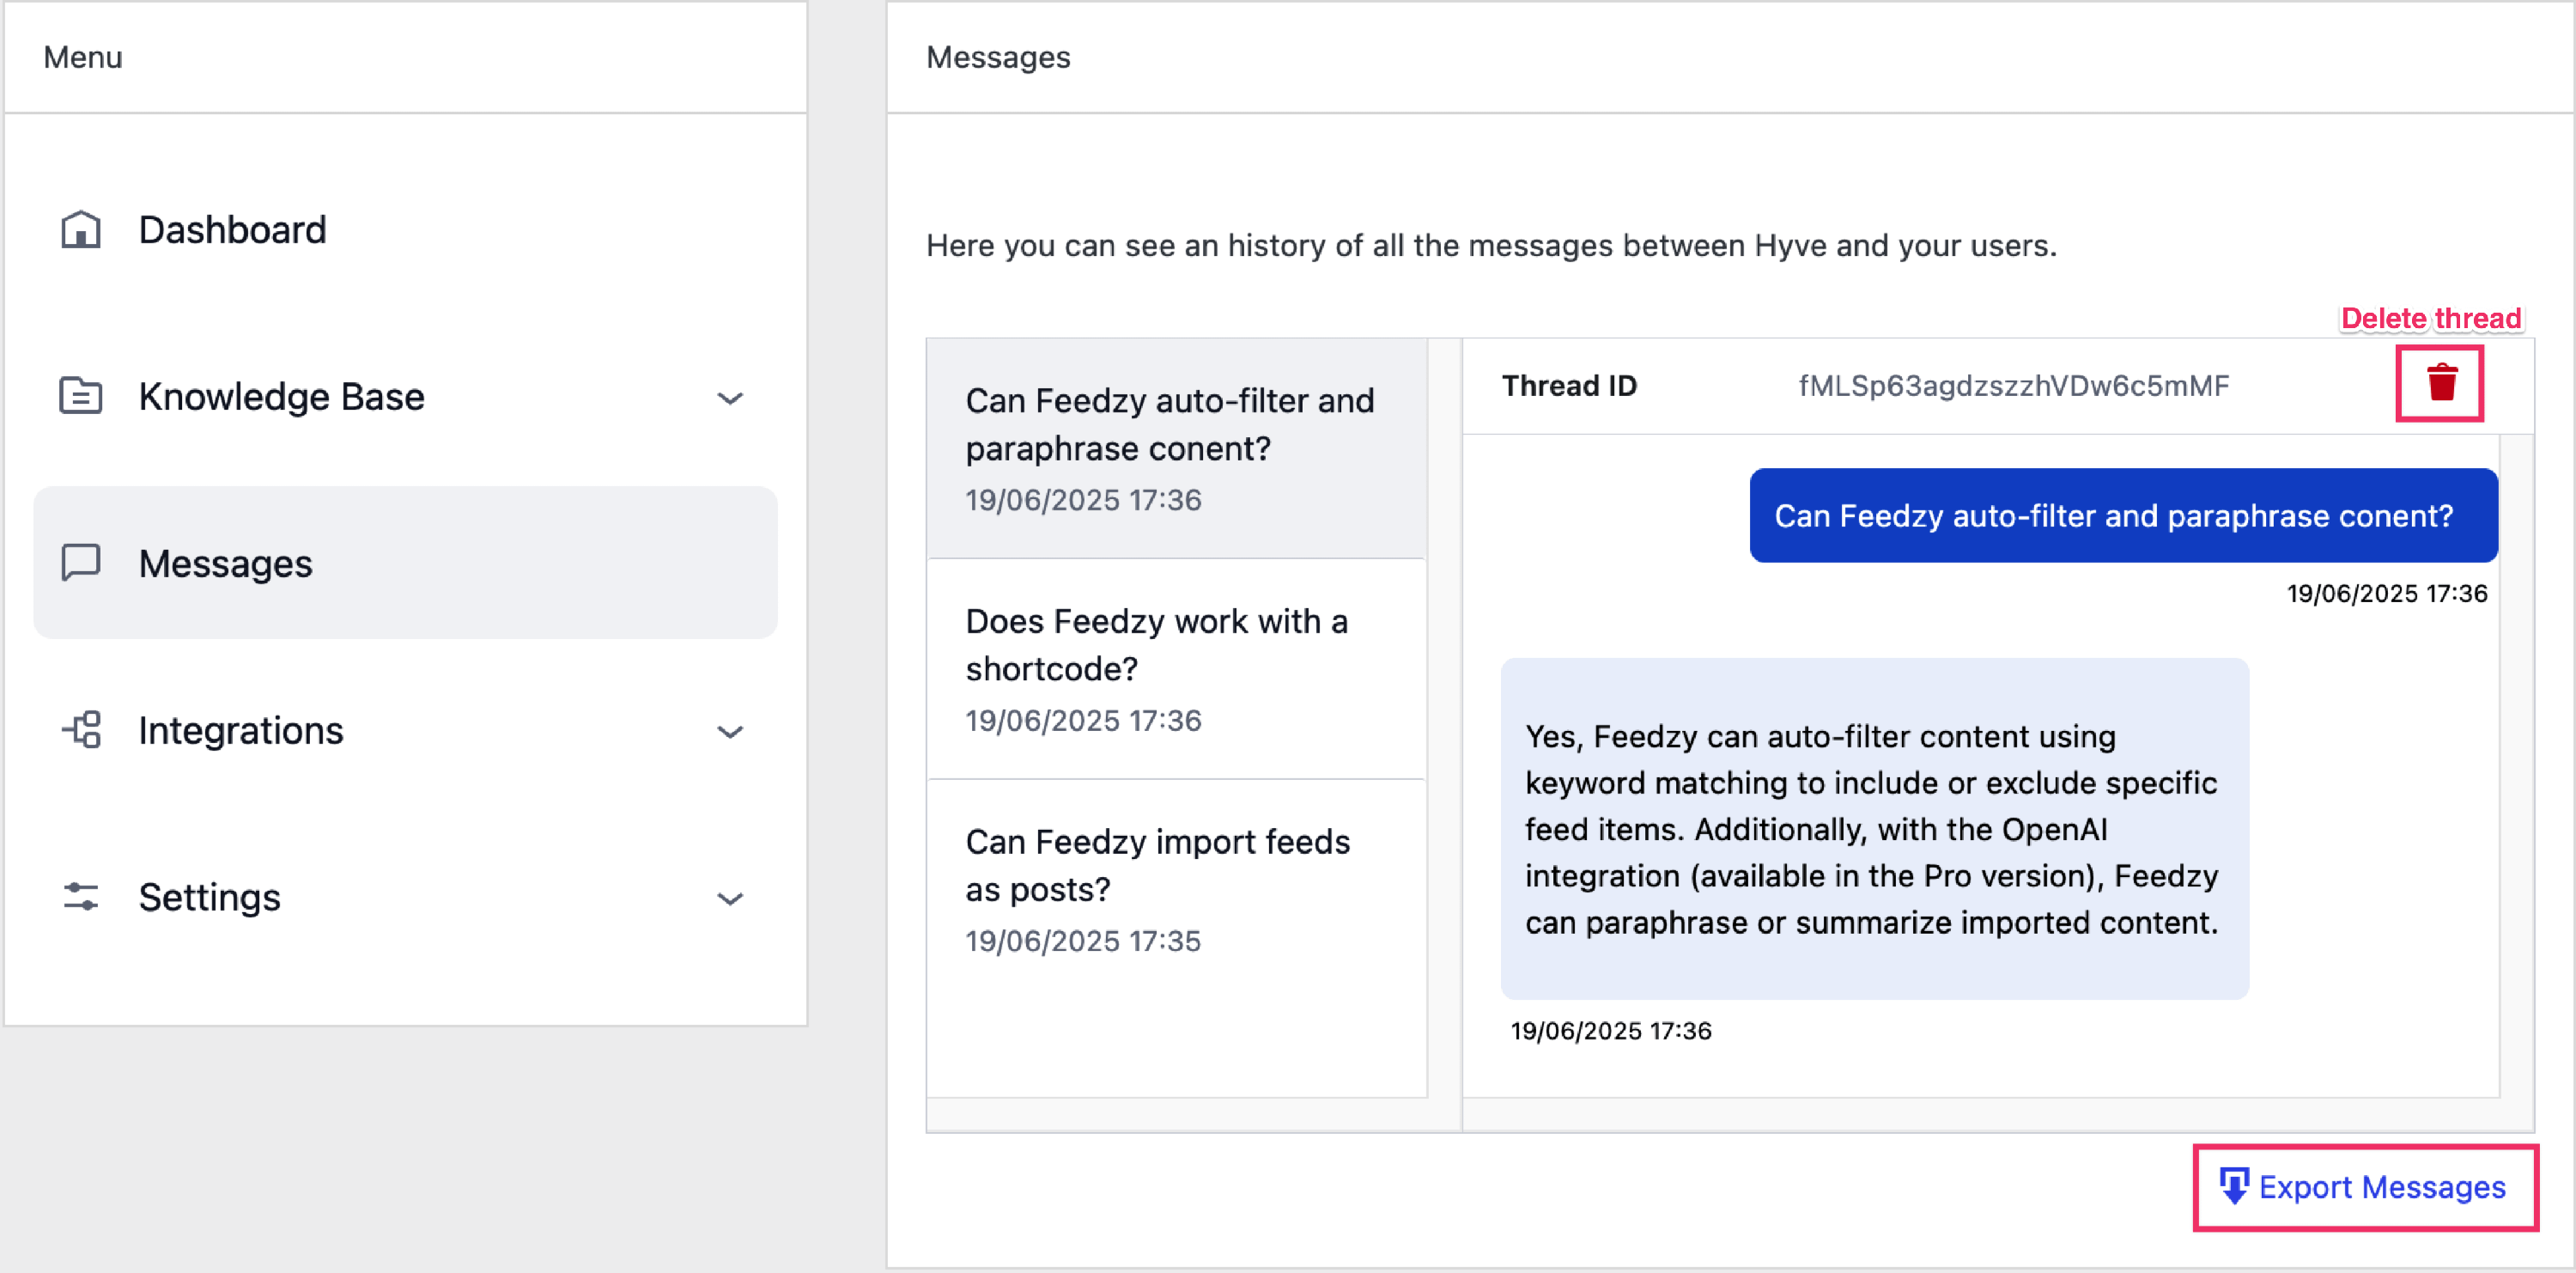Expand the Knowledge Base submenu chevron
The width and height of the screenshot is (2576, 1273).
[x=731, y=398]
